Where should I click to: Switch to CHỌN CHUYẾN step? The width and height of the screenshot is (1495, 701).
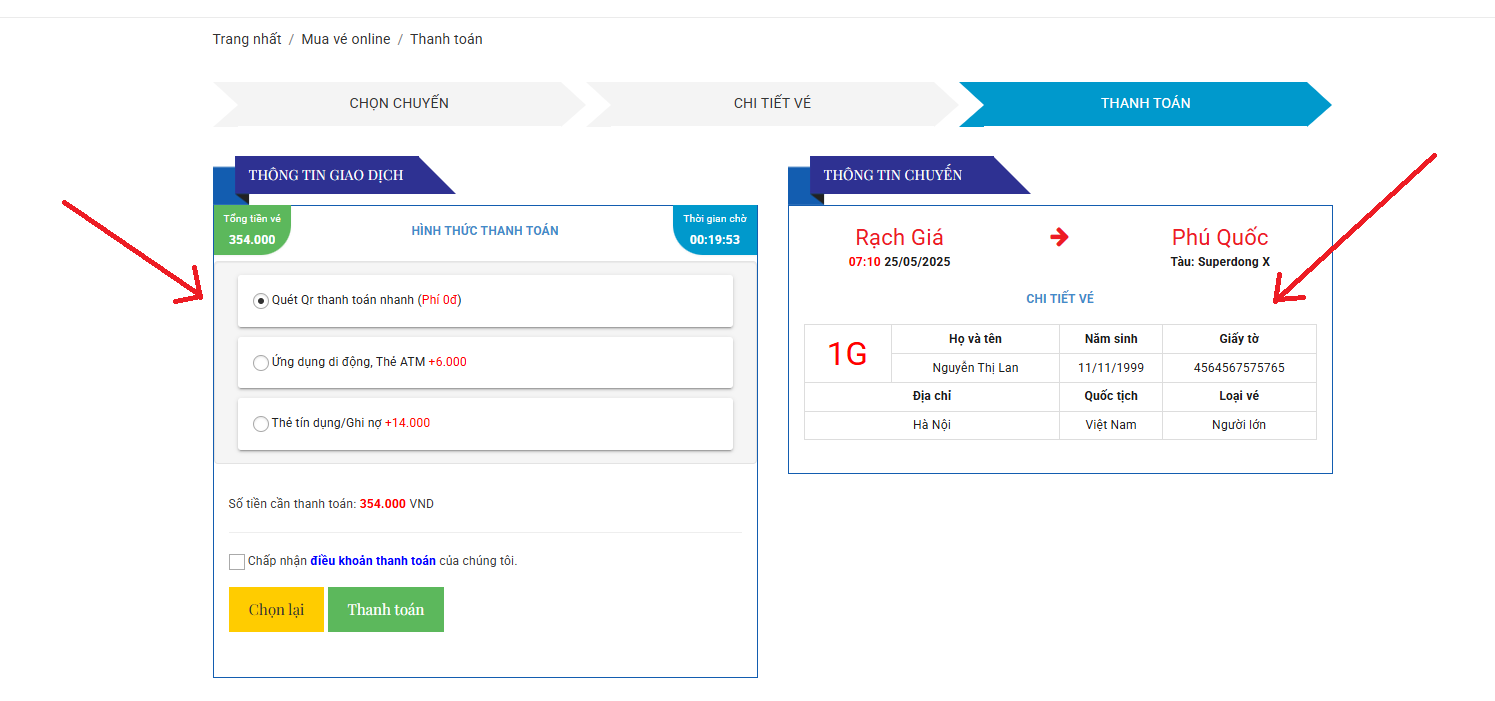coord(399,104)
